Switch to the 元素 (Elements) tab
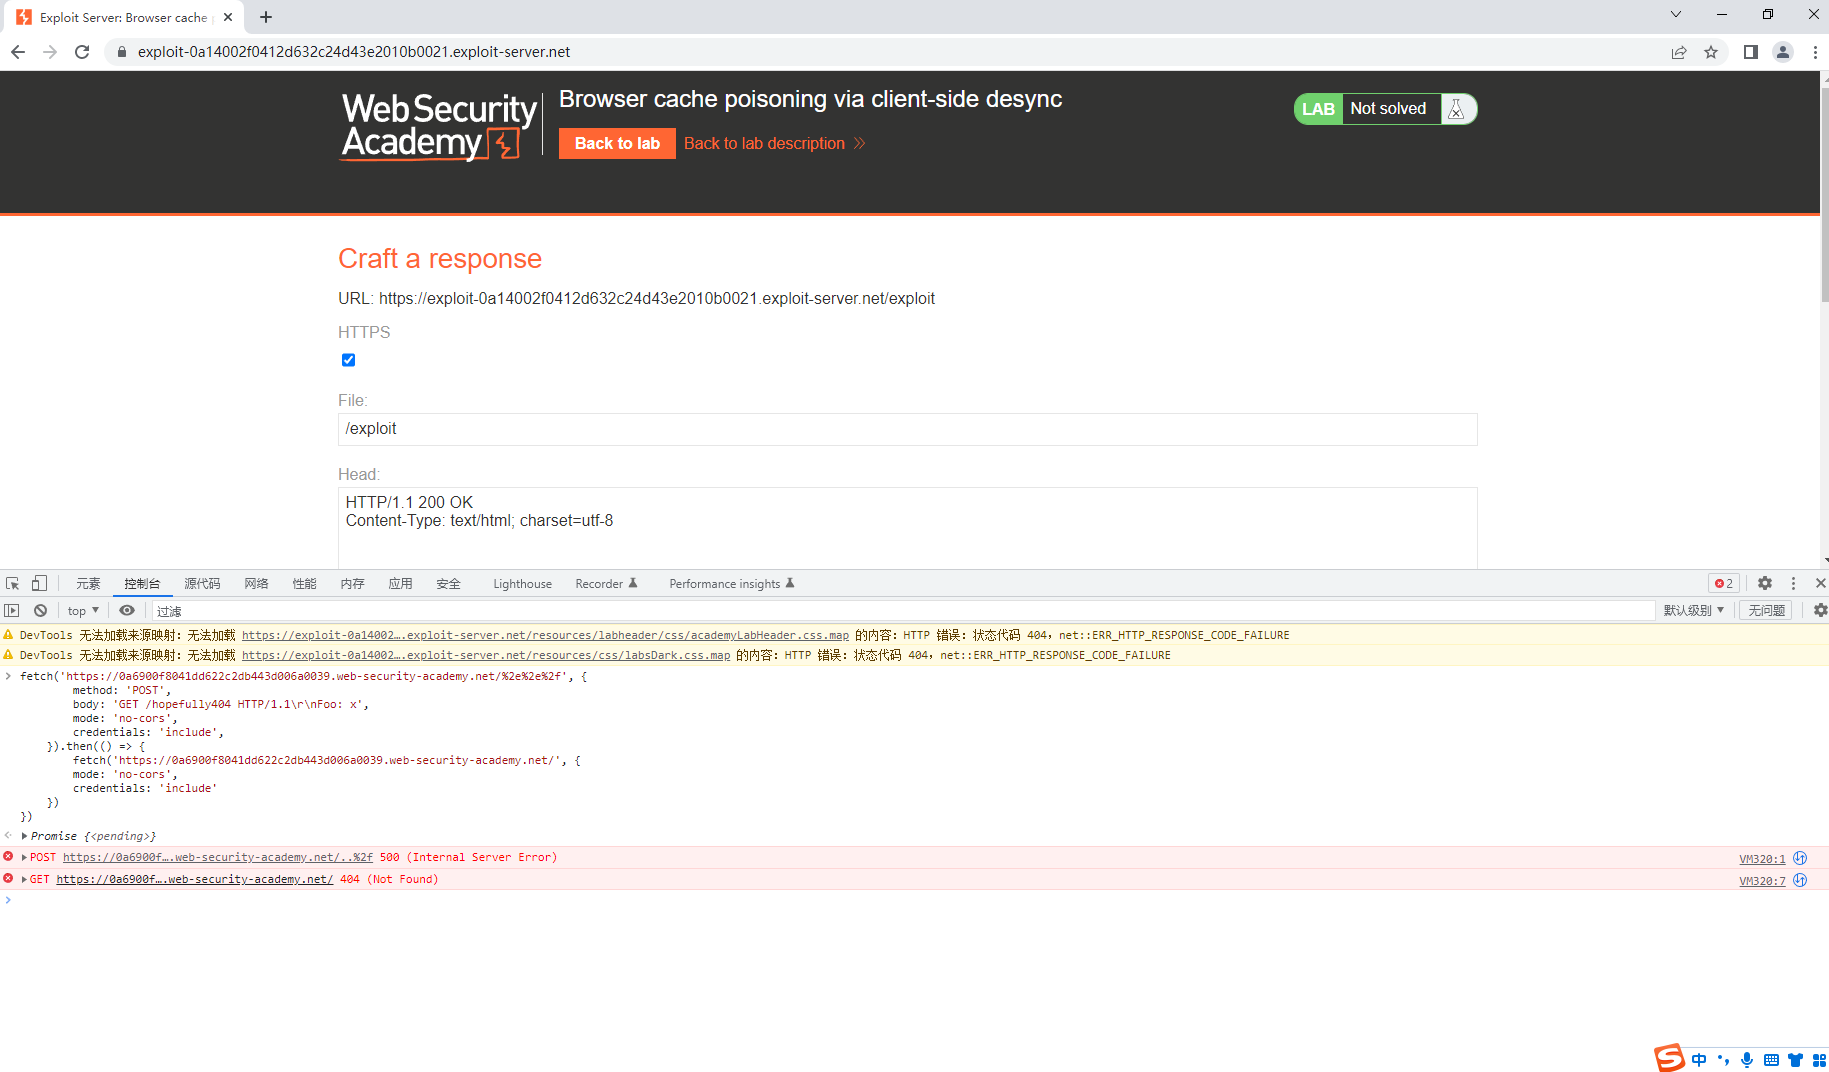This screenshot has width=1829, height=1072. pos(88,584)
